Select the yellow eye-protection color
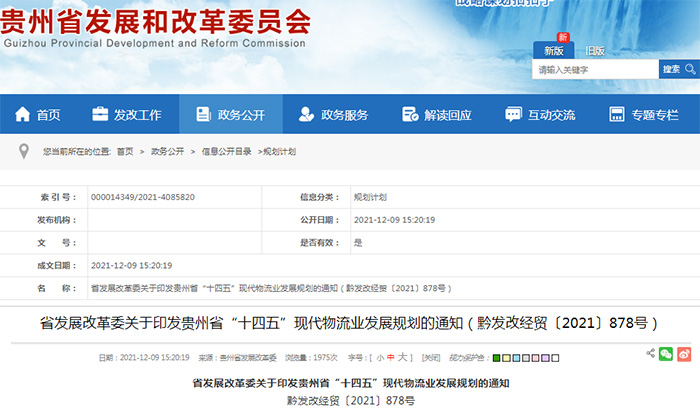The image size is (700, 411). 506,358
